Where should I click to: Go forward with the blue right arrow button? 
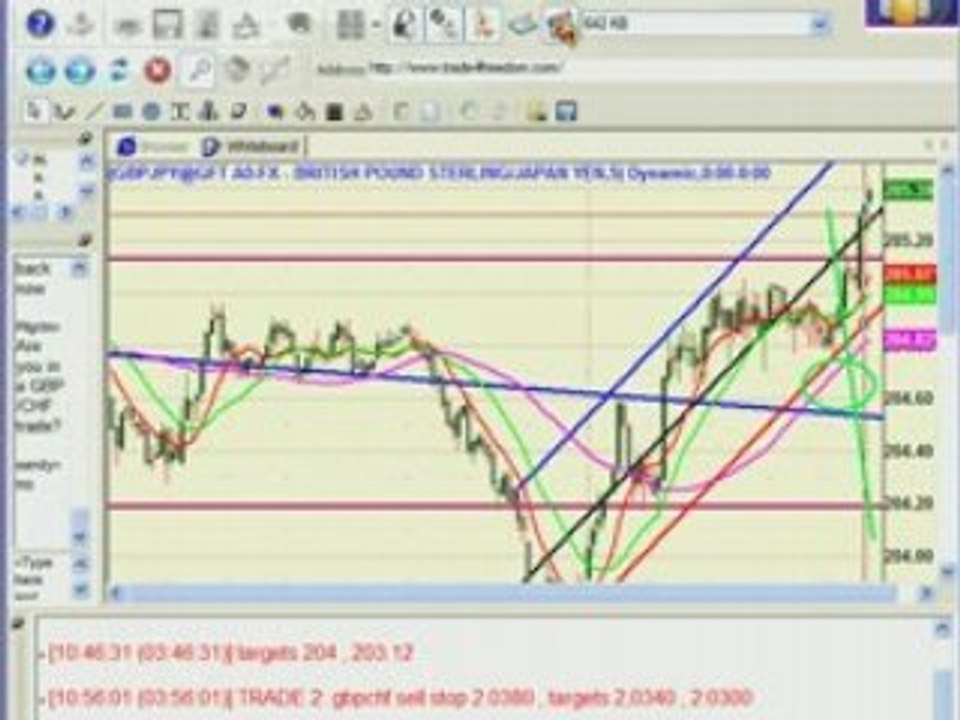point(80,70)
